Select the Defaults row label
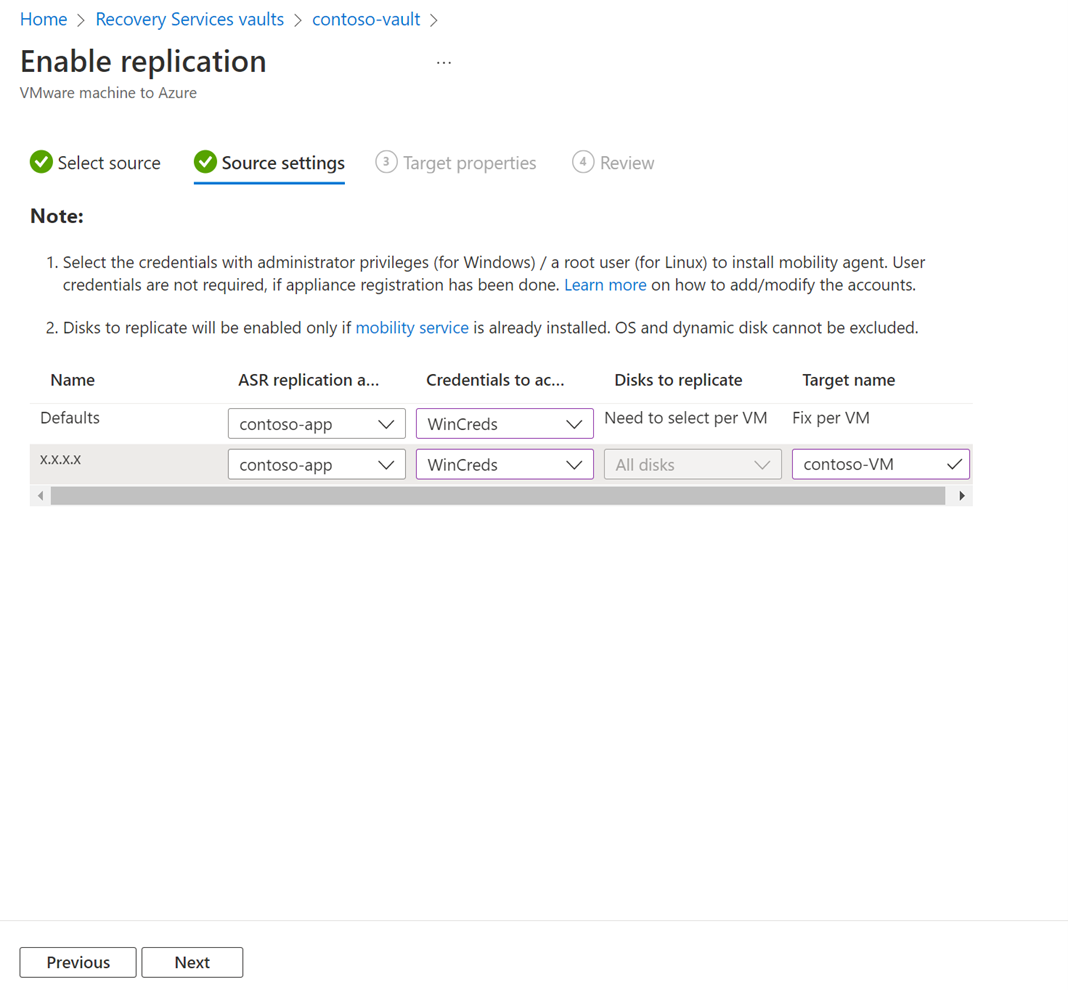 (x=69, y=418)
